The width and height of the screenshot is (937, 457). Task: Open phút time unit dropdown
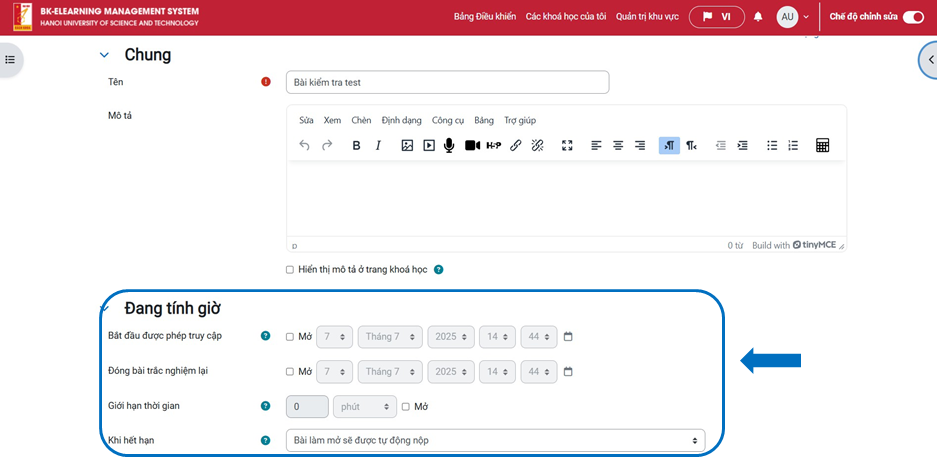[x=365, y=407]
